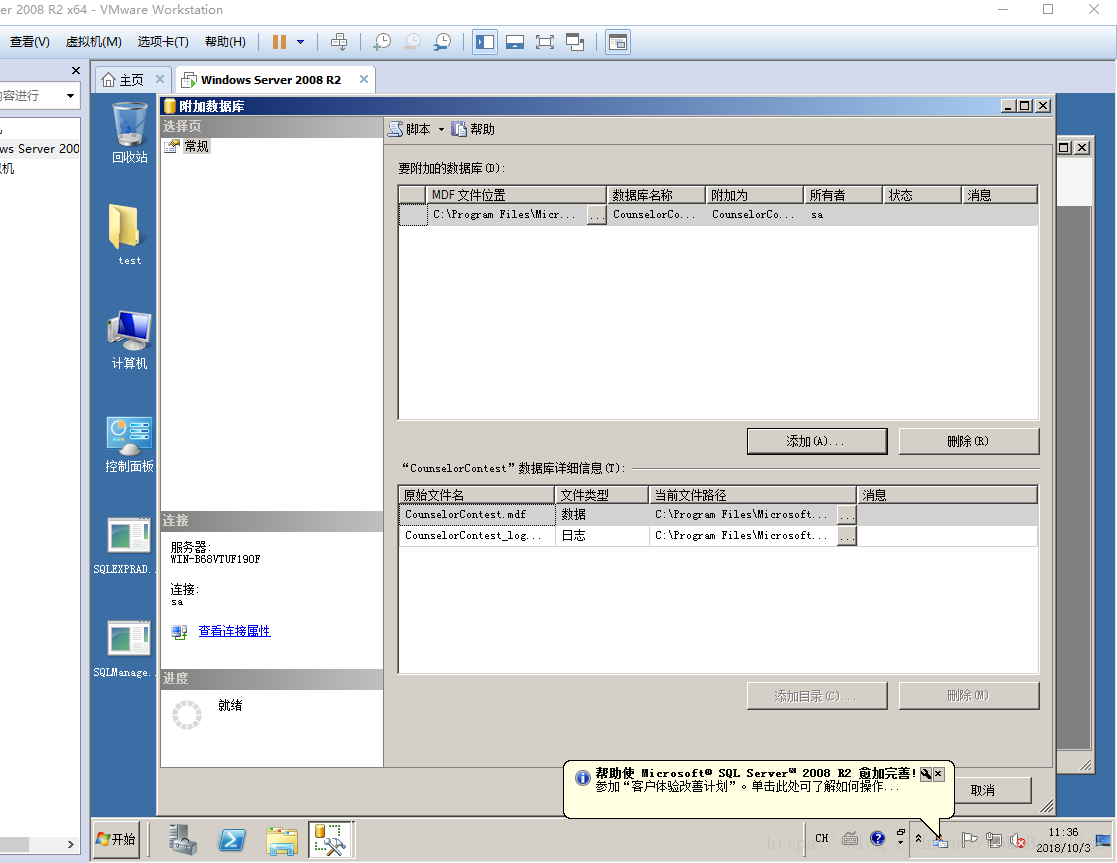
Task: Click the SQL Management Studio taskbar icon
Action: (330, 839)
